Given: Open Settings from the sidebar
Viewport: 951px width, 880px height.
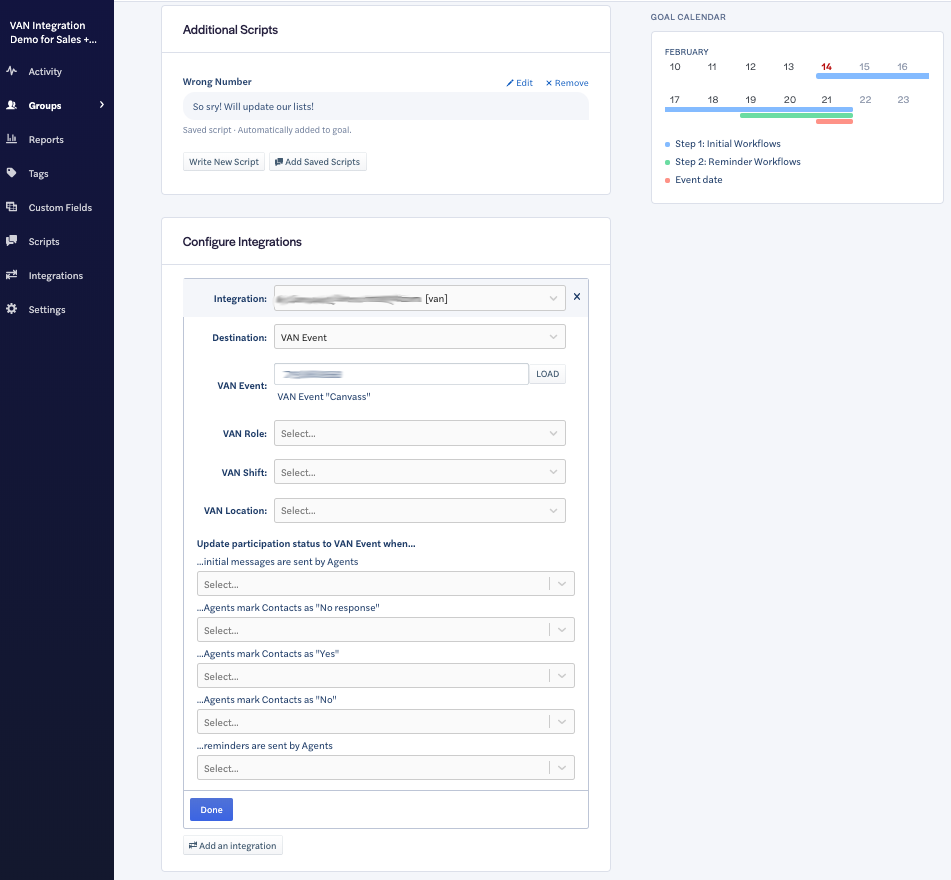Looking at the screenshot, I should pyautogui.click(x=47, y=309).
